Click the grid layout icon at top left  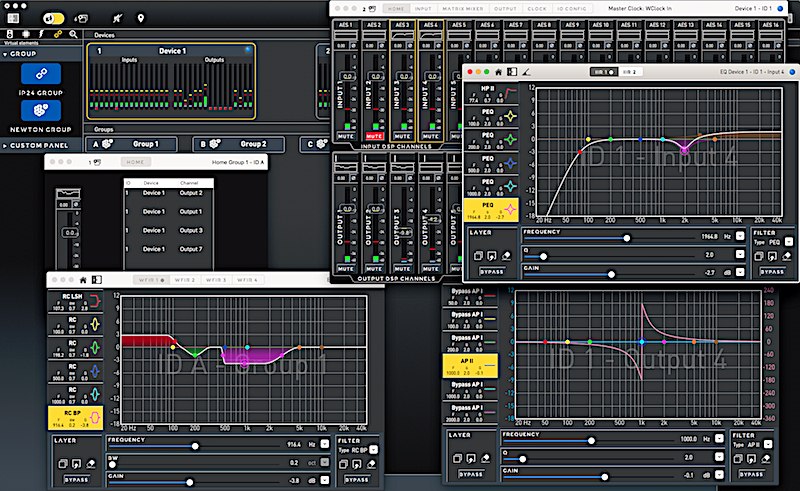[13, 18]
